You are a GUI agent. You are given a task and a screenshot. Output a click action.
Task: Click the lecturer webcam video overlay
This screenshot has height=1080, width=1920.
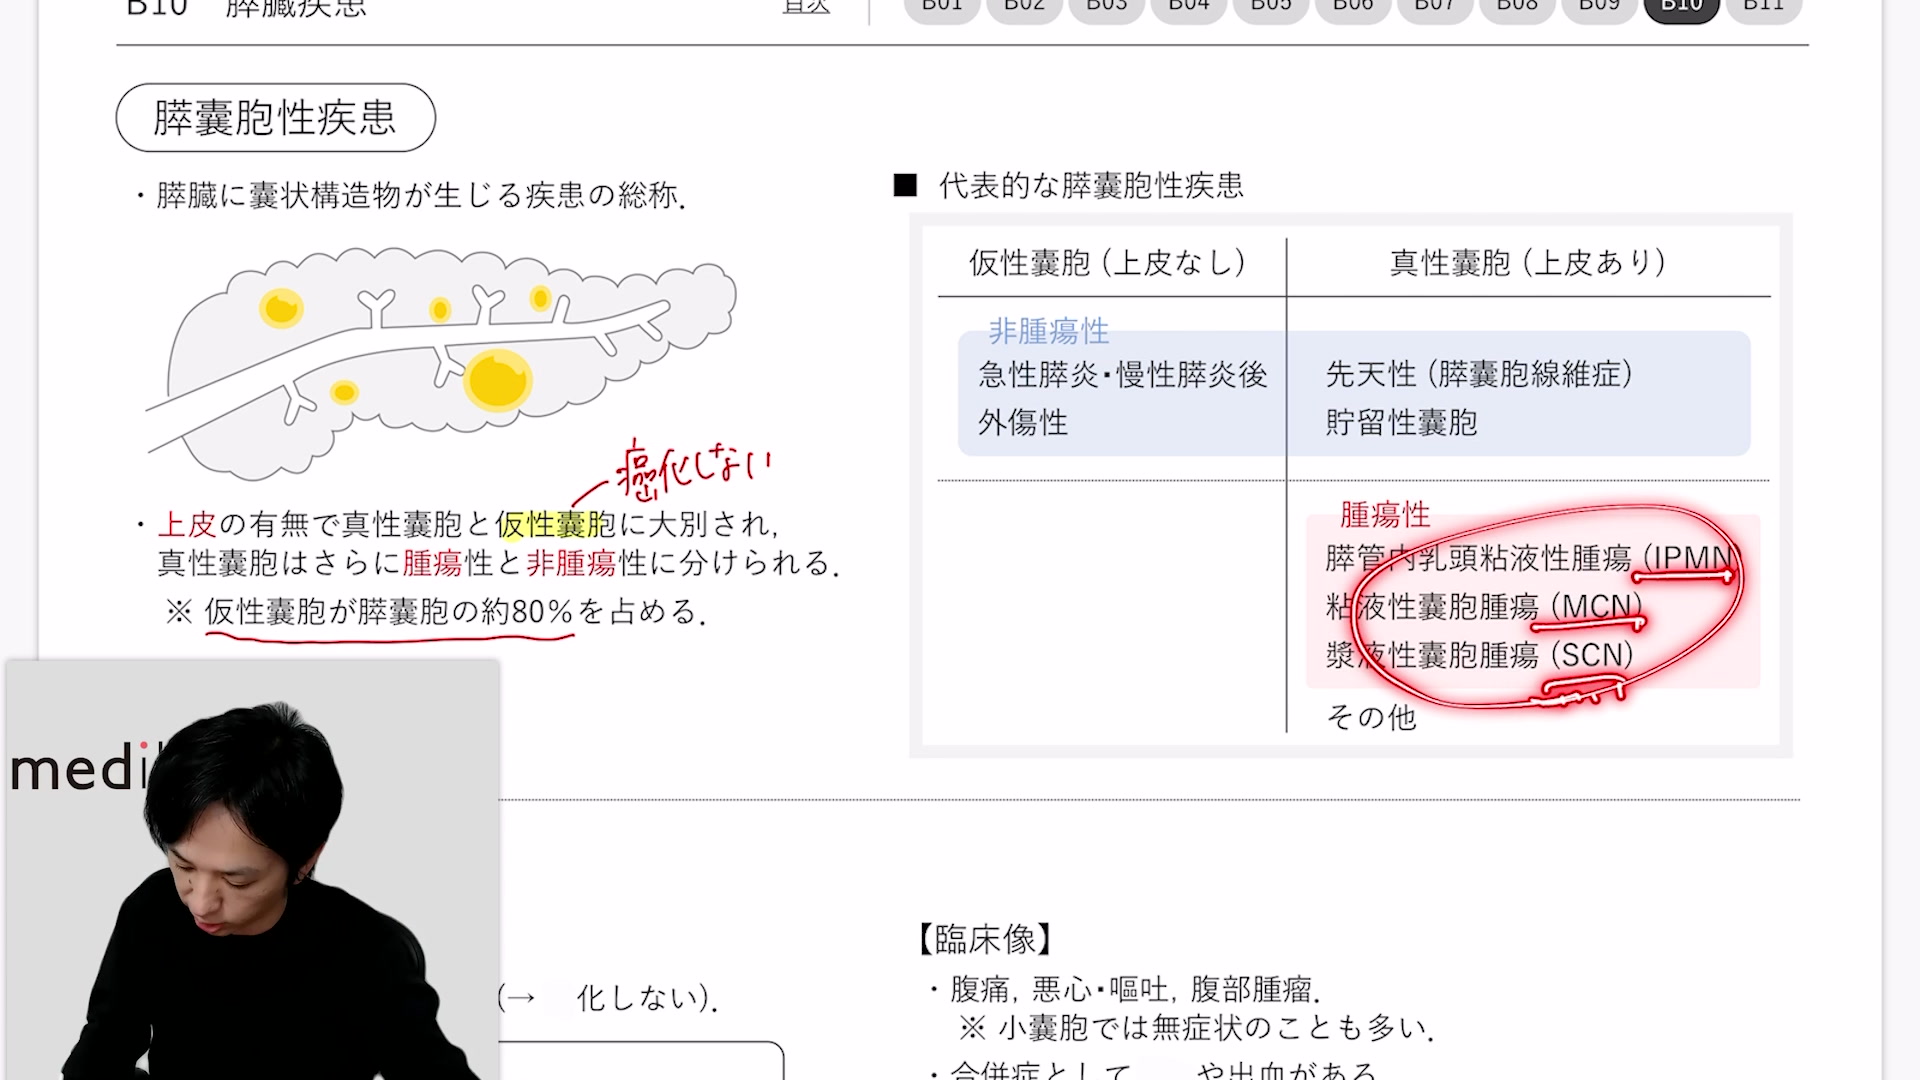252,870
